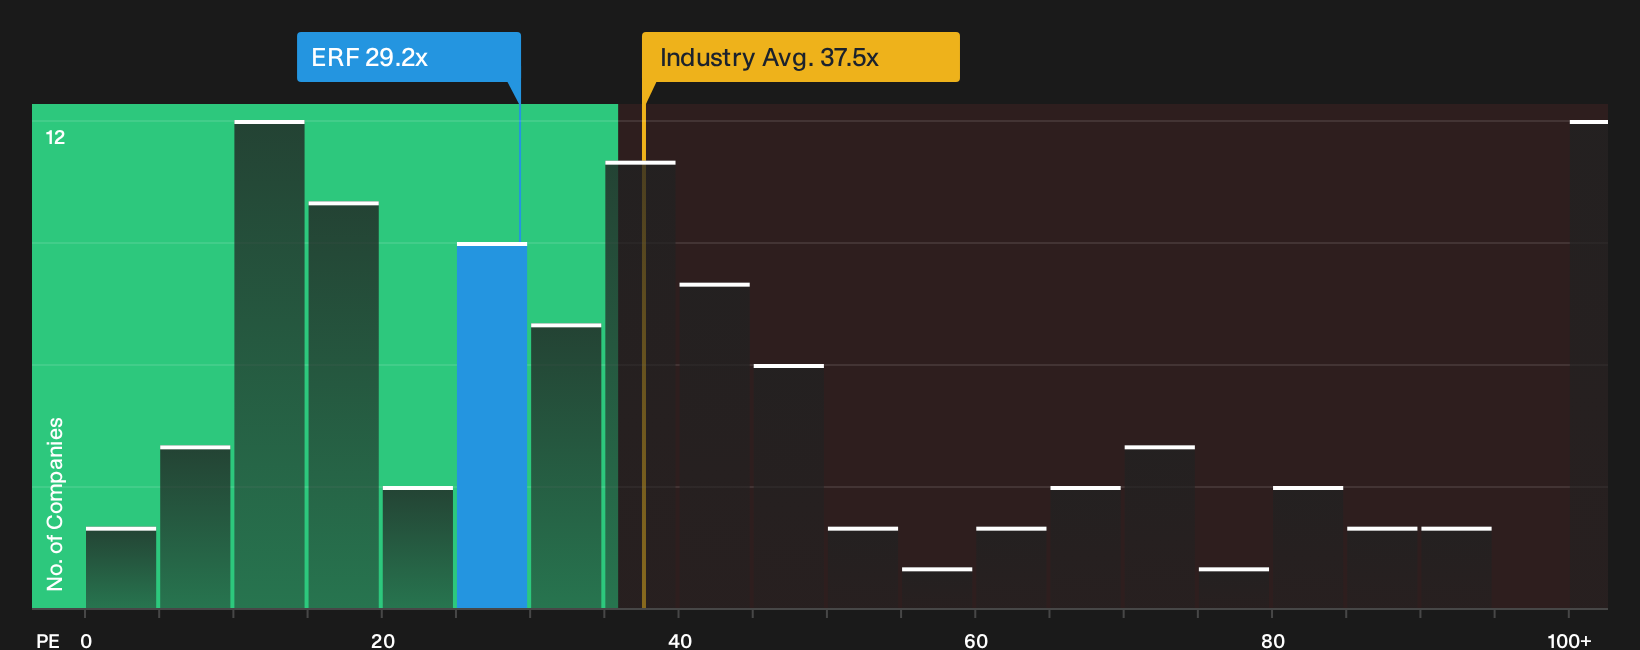Click the bar for PE 35-40
The height and width of the screenshot is (650, 1640).
point(640,385)
